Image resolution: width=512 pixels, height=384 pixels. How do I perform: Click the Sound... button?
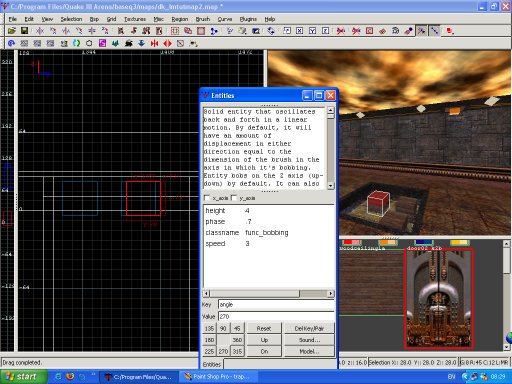(309, 340)
